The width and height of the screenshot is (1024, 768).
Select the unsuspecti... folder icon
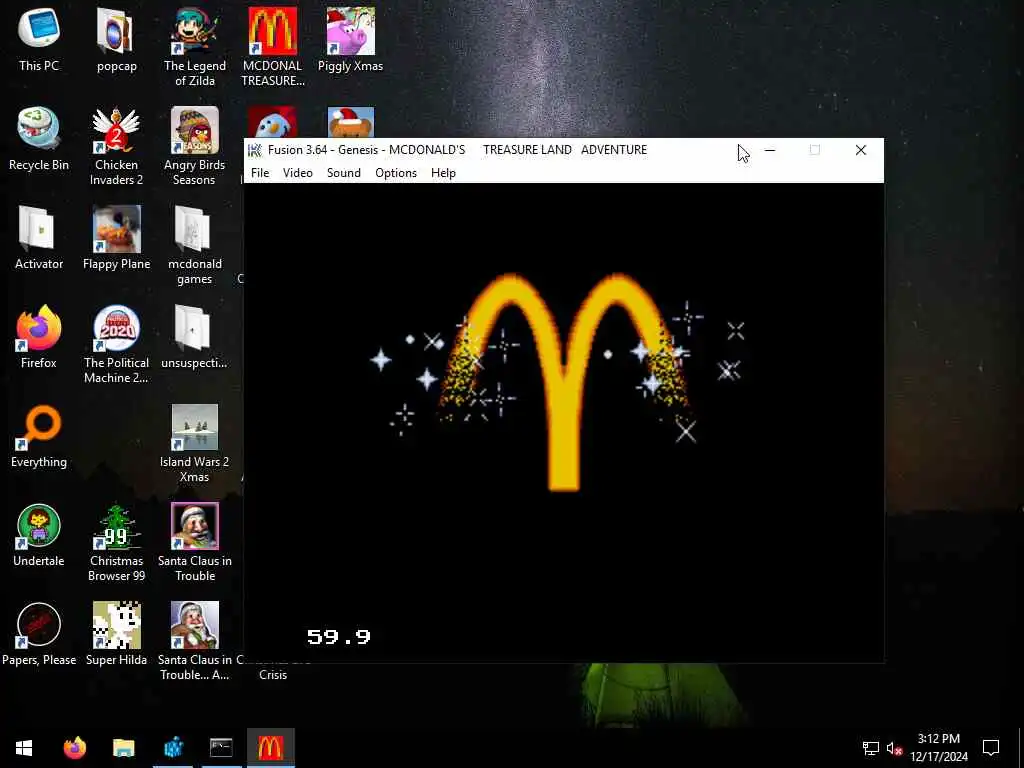click(195, 337)
